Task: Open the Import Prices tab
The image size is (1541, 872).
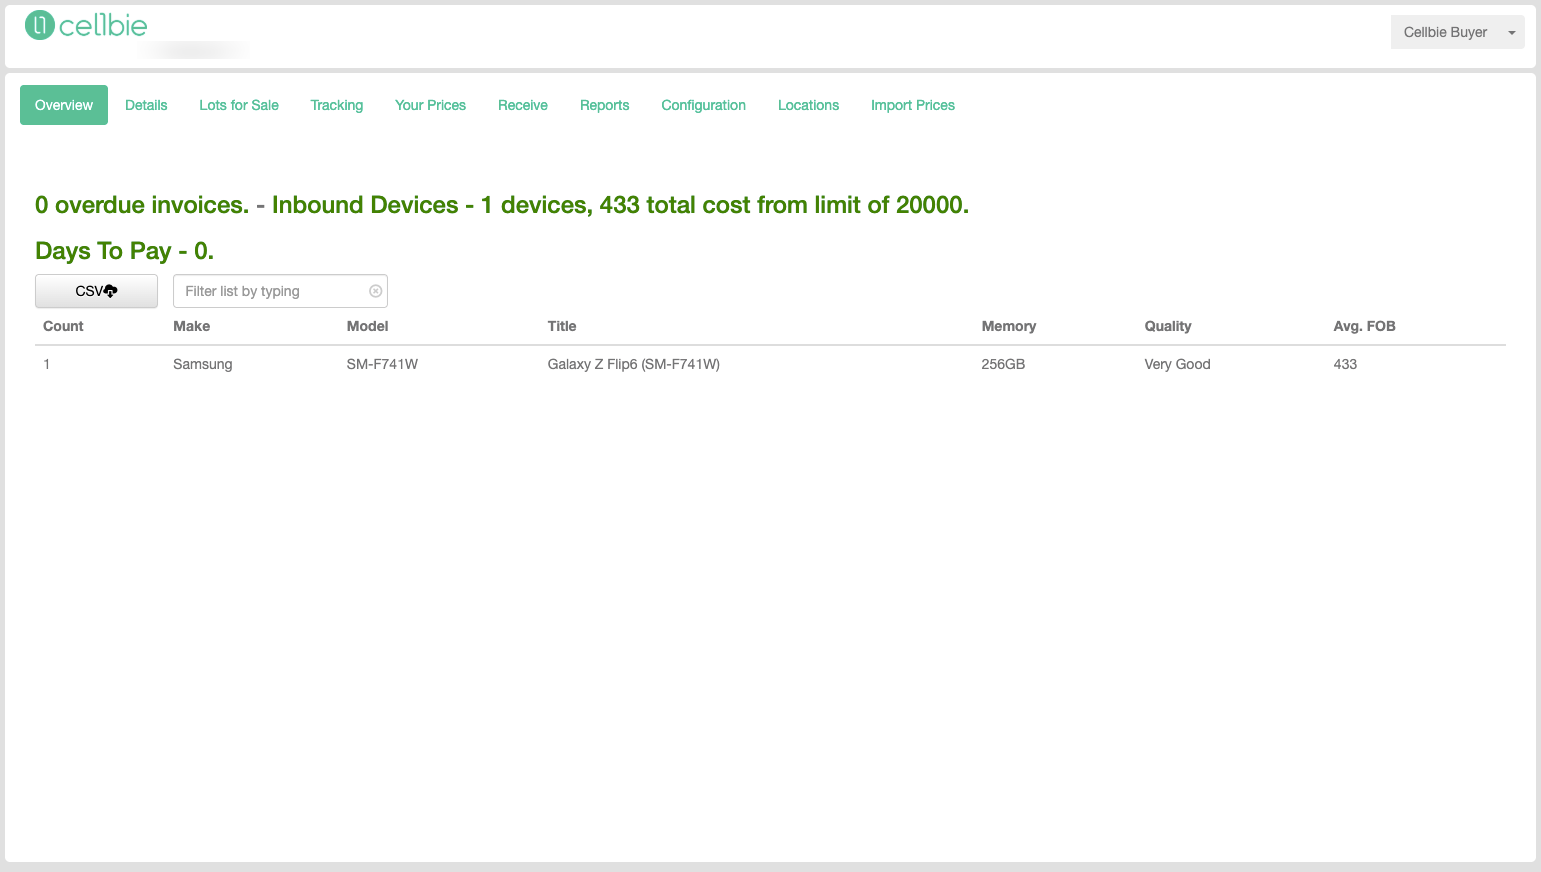Action: tap(913, 105)
